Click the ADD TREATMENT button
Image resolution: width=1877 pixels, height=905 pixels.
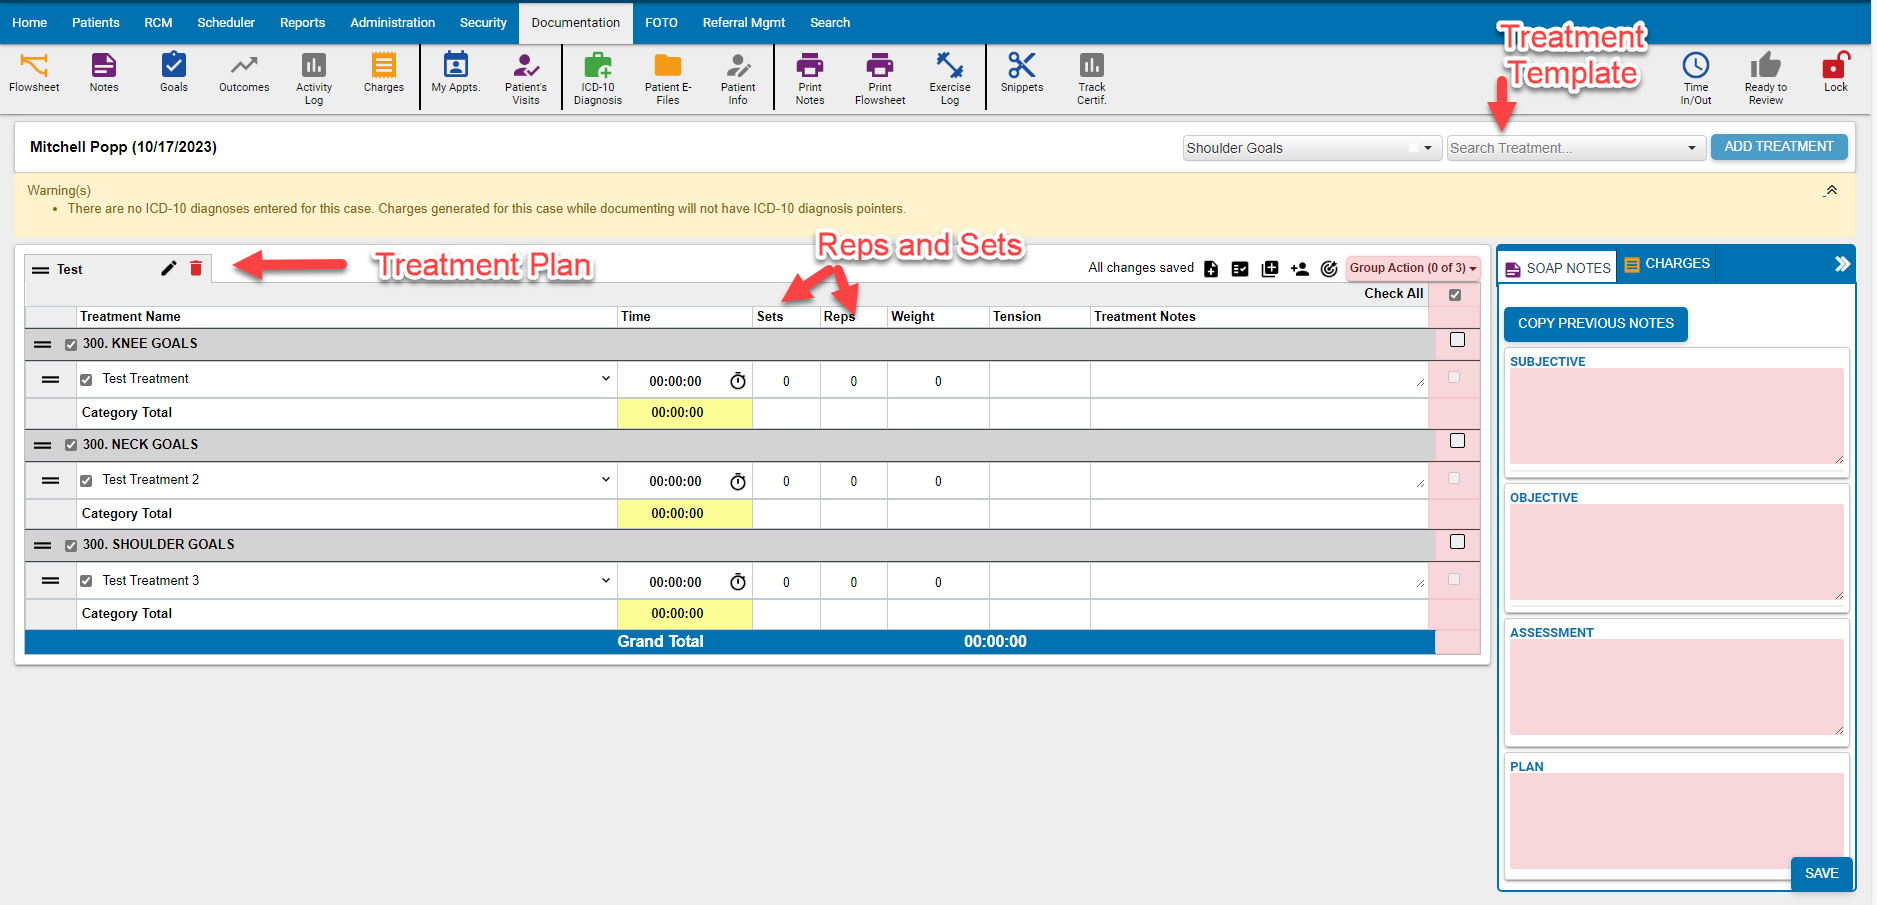click(1778, 147)
